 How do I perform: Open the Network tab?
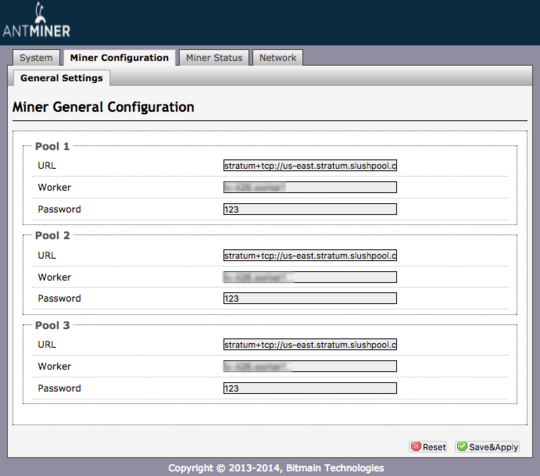[278, 58]
